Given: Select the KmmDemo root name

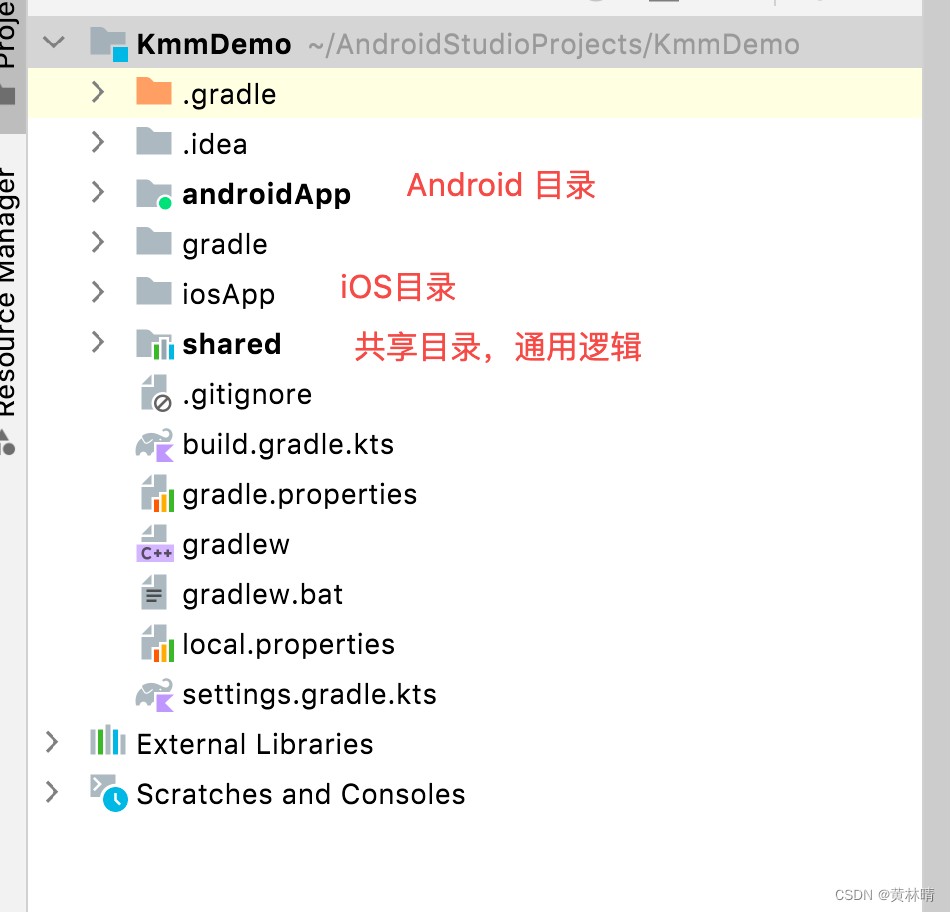Looking at the screenshot, I should (214, 44).
